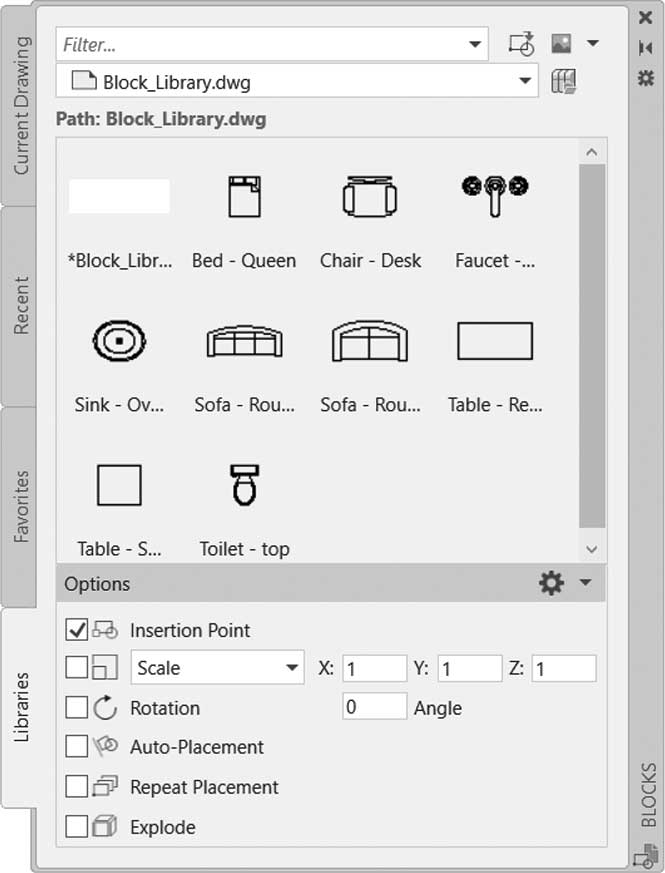Expand the Scale type dropdown
Screen dimensions: 665x873
(217, 667)
